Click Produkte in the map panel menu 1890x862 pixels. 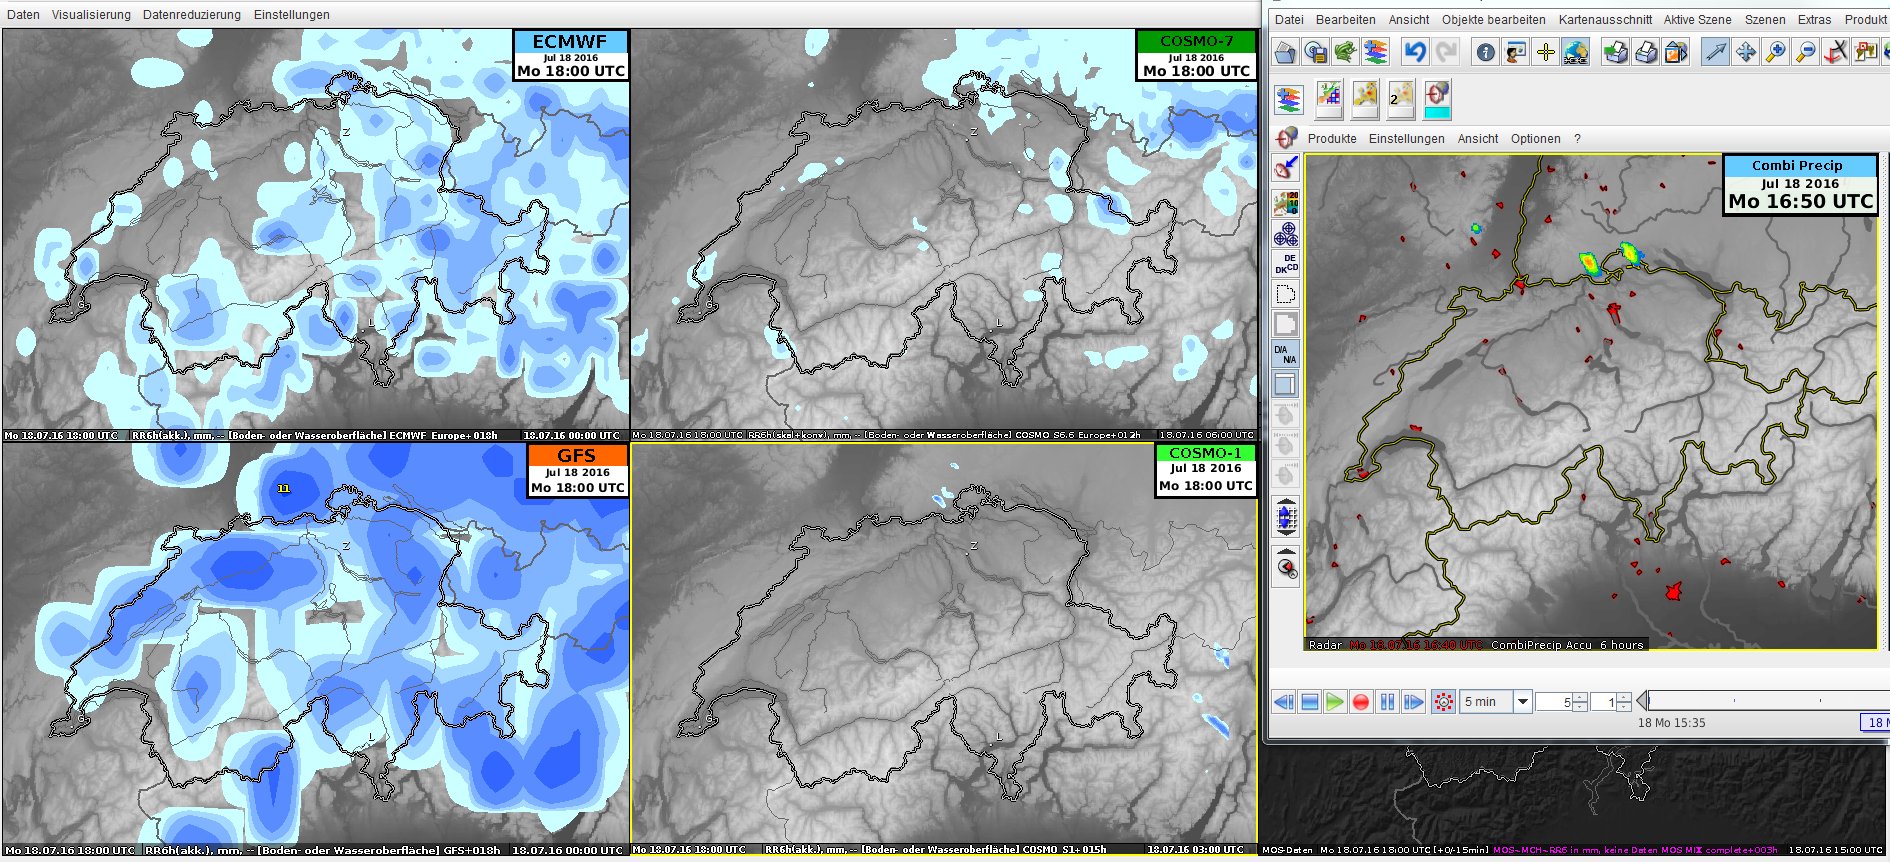[1331, 139]
